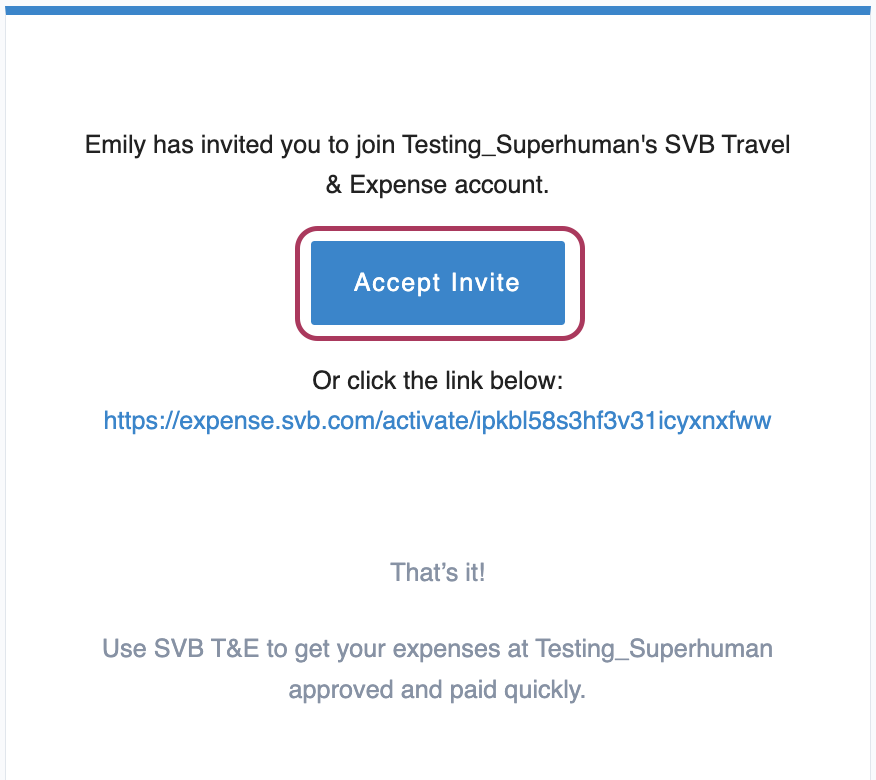Click the 'Or click the link below:' text

pos(437,381)
